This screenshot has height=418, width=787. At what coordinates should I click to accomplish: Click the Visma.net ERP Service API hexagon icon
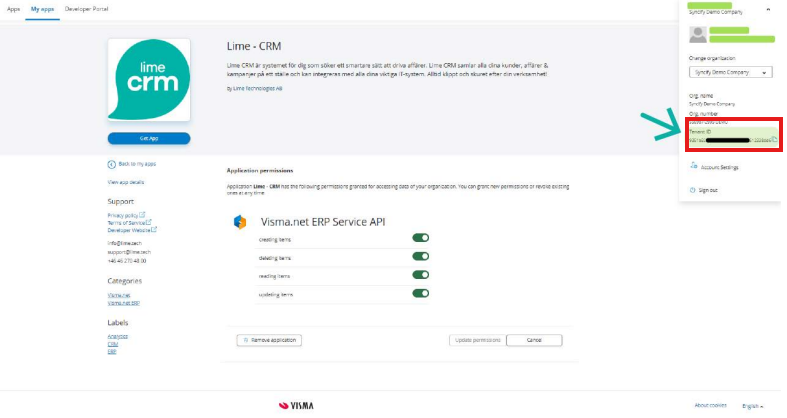pos(240,222)
